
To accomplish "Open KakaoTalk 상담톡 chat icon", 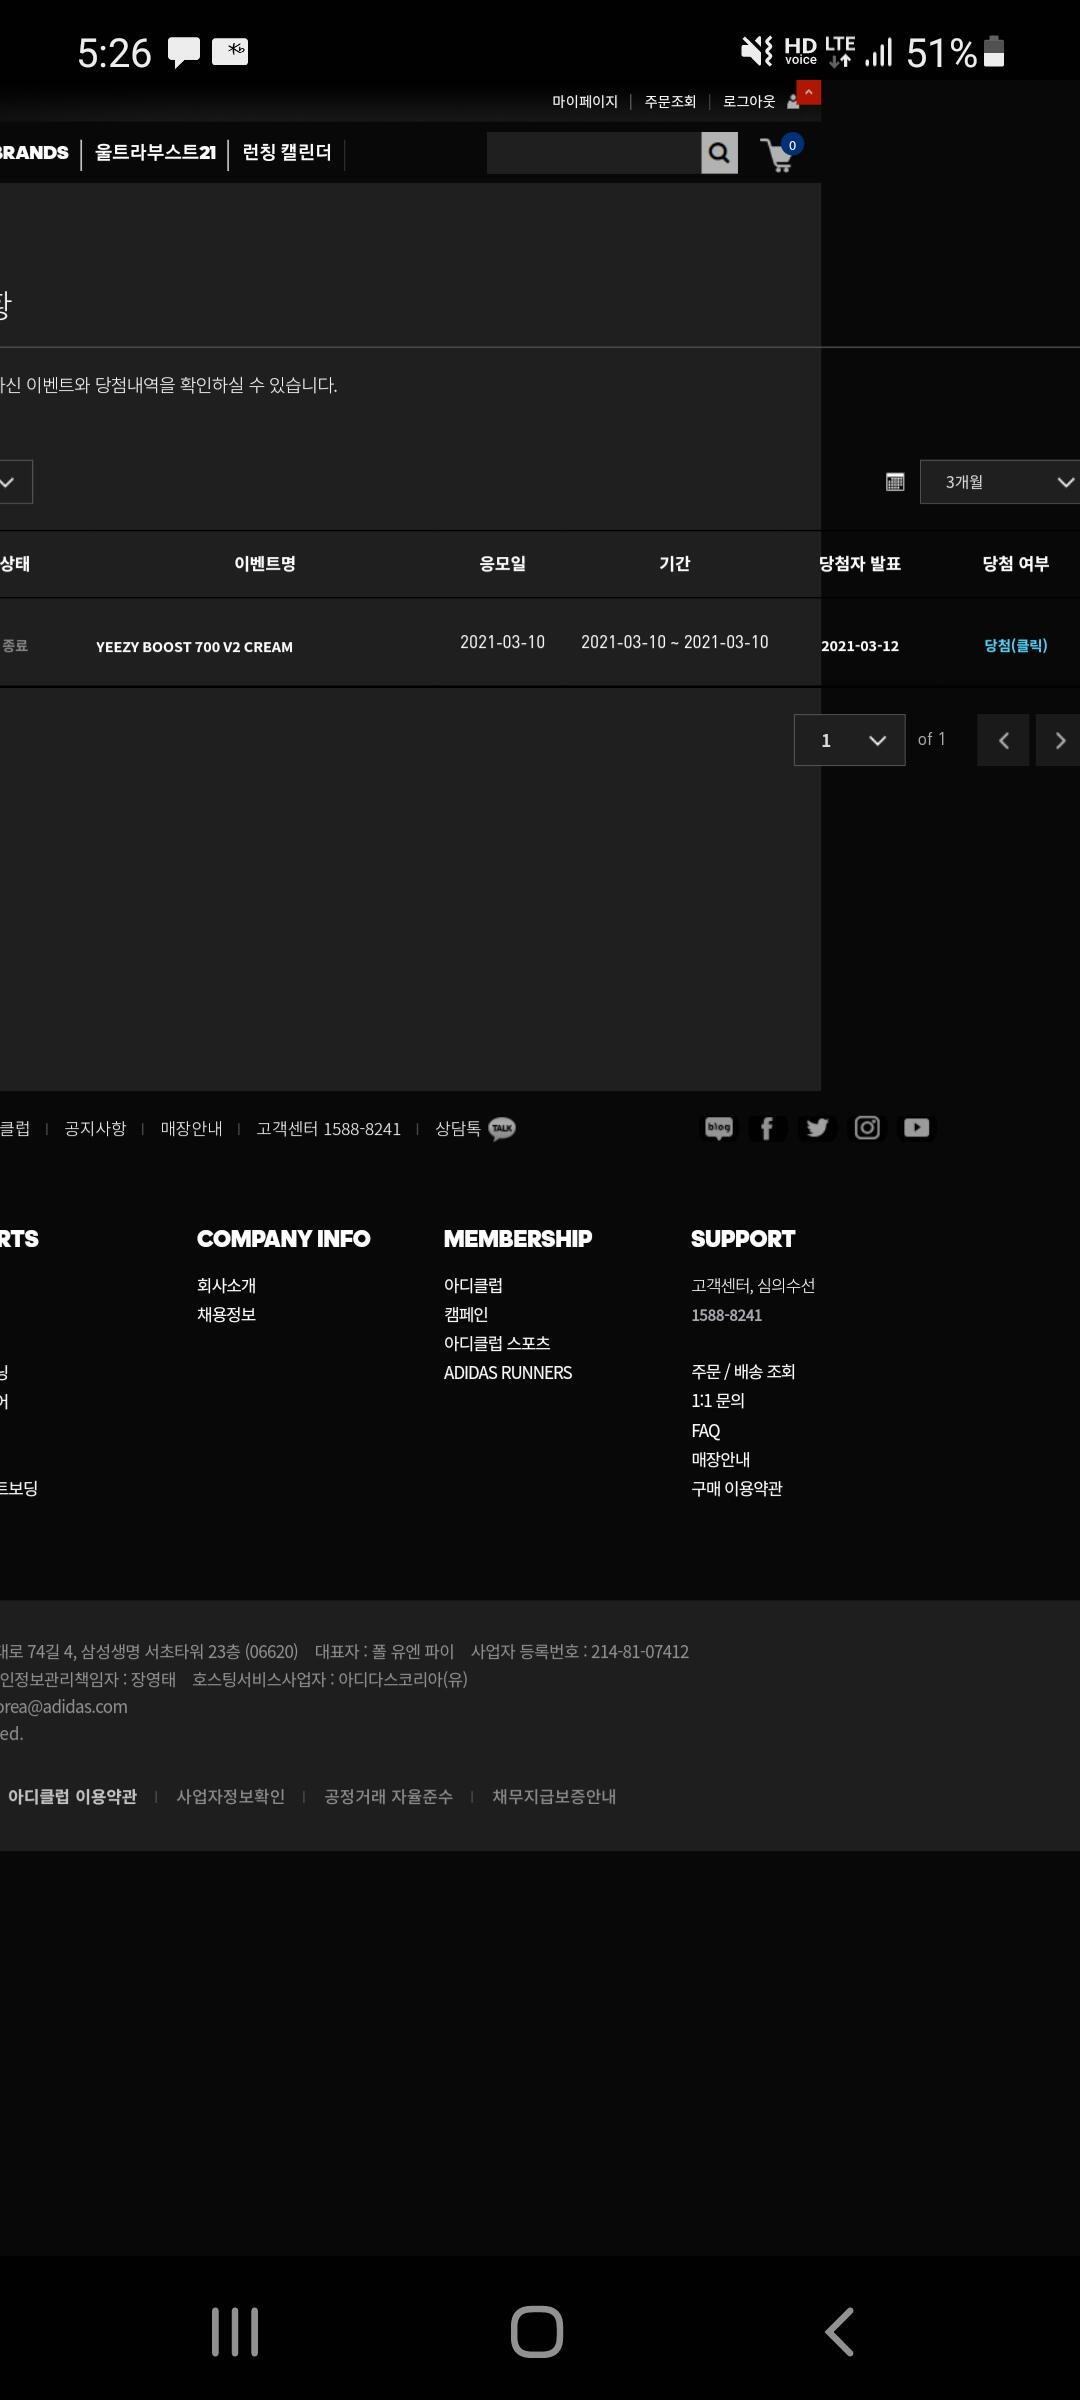I will point(502,1129).
